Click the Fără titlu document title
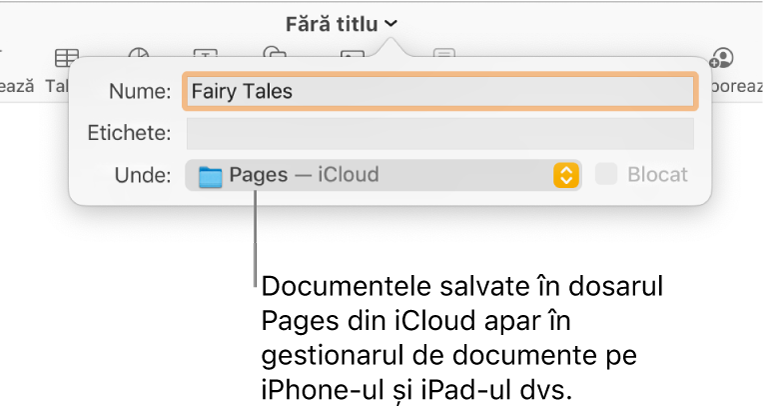The image size is (763, 410). tap(331, 24)
